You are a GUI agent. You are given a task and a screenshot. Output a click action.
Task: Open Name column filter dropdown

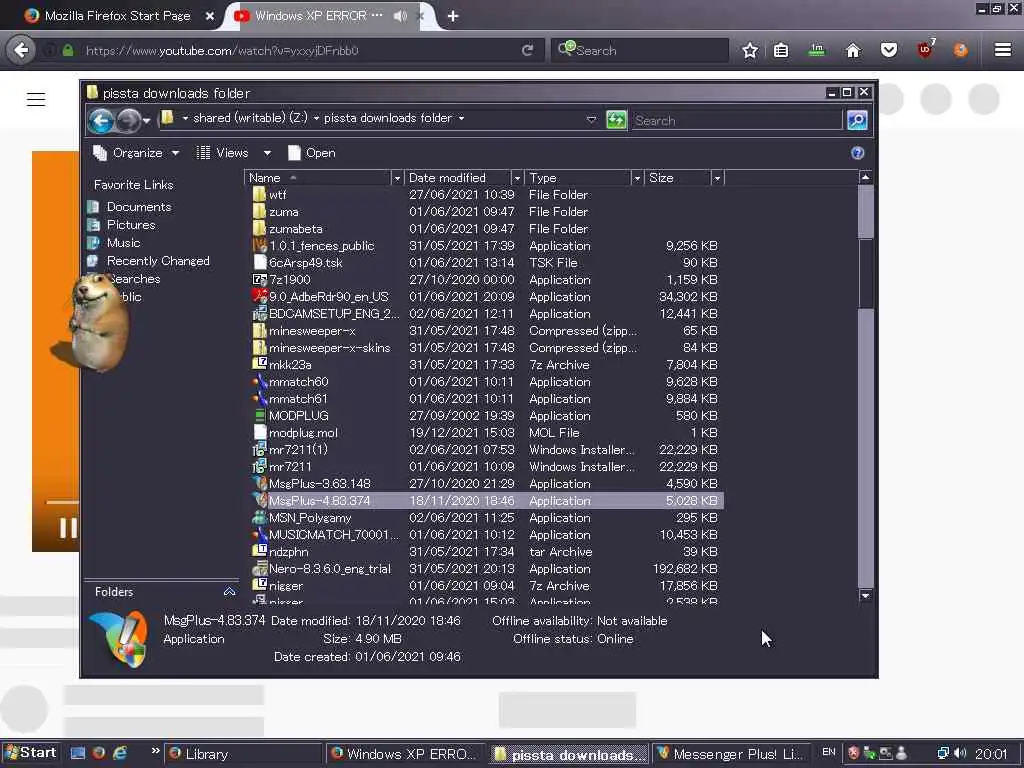point(396,178)
